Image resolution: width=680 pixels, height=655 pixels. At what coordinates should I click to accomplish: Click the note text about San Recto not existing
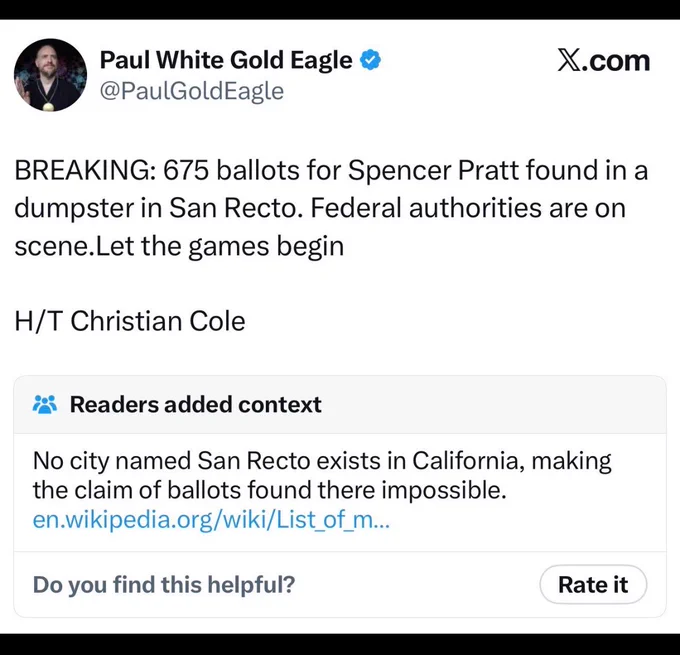[x=322, y=475]
